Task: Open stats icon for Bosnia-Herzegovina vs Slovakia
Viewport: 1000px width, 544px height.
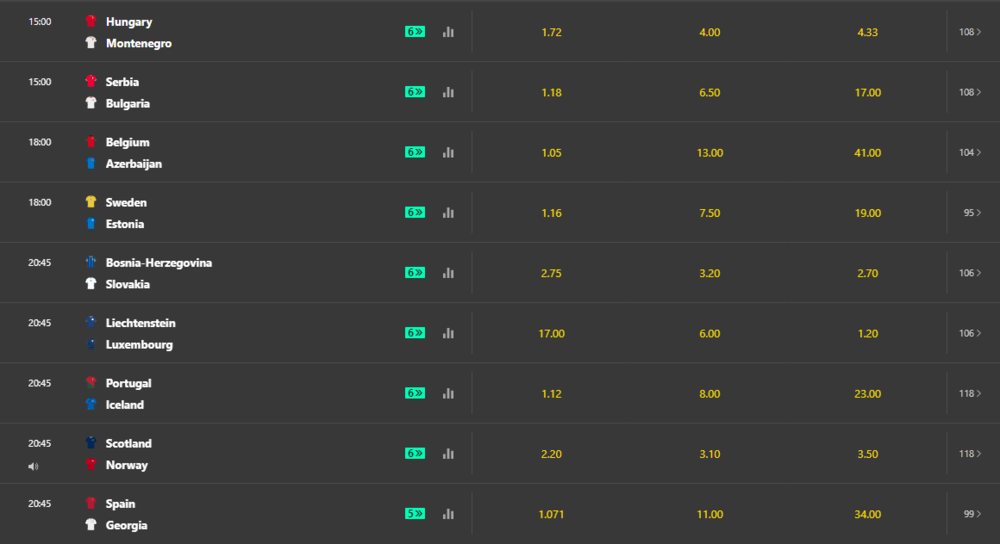Action: (448, 273)
